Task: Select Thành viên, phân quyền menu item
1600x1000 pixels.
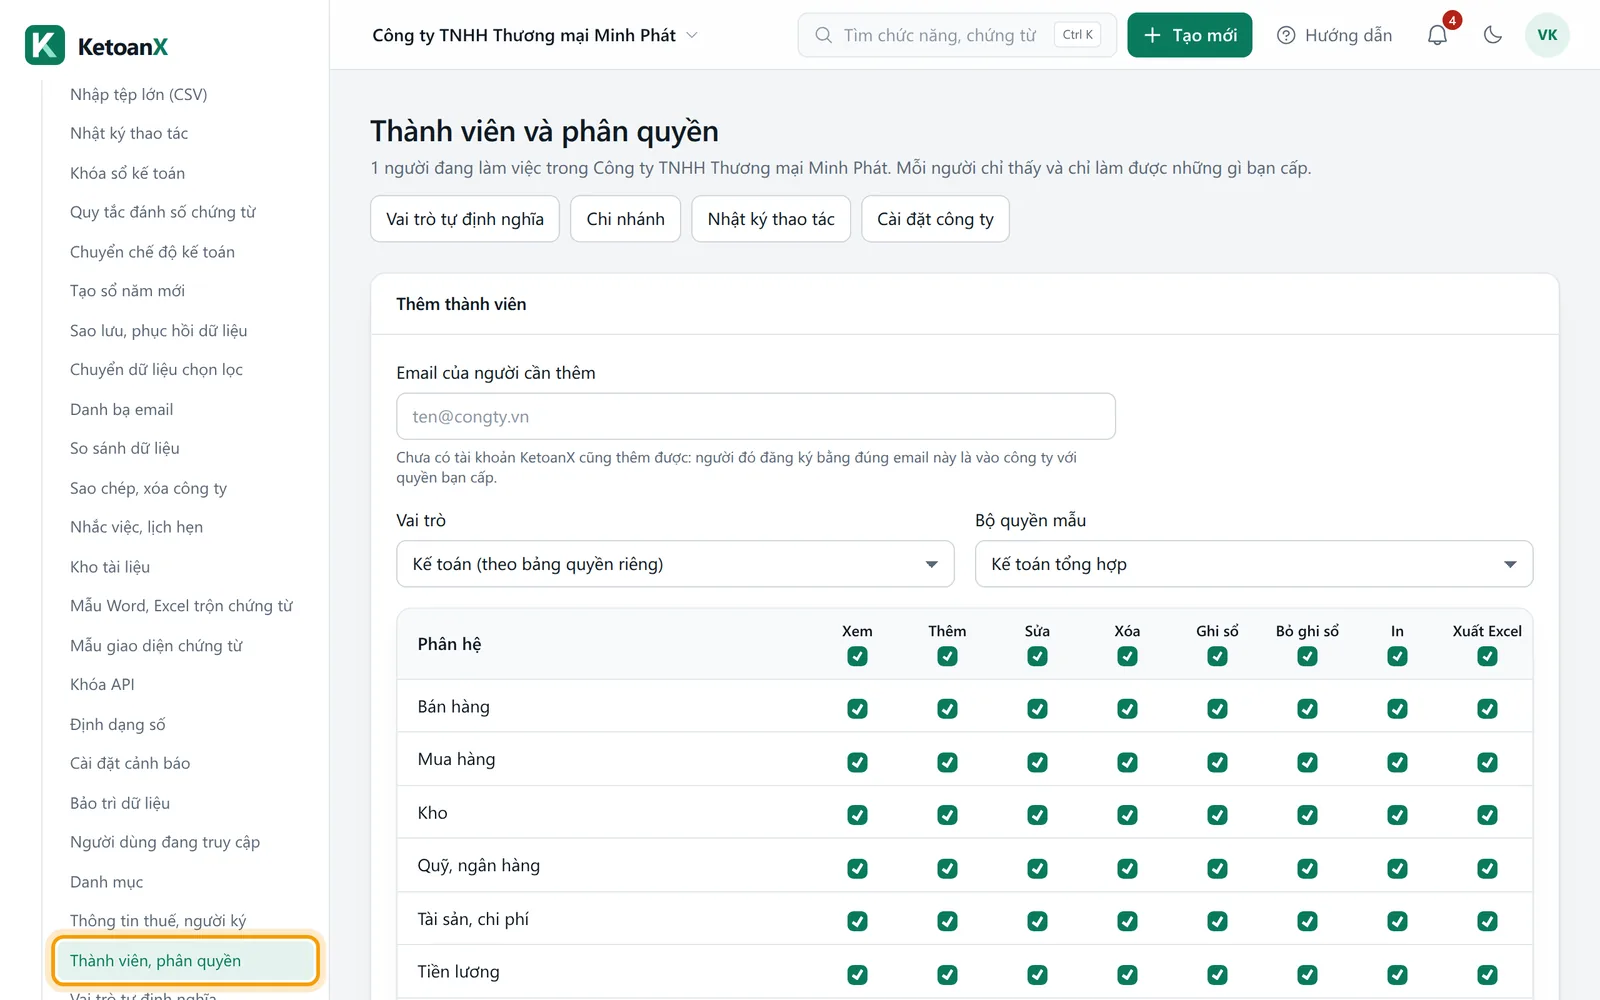Action: [186, 961]
